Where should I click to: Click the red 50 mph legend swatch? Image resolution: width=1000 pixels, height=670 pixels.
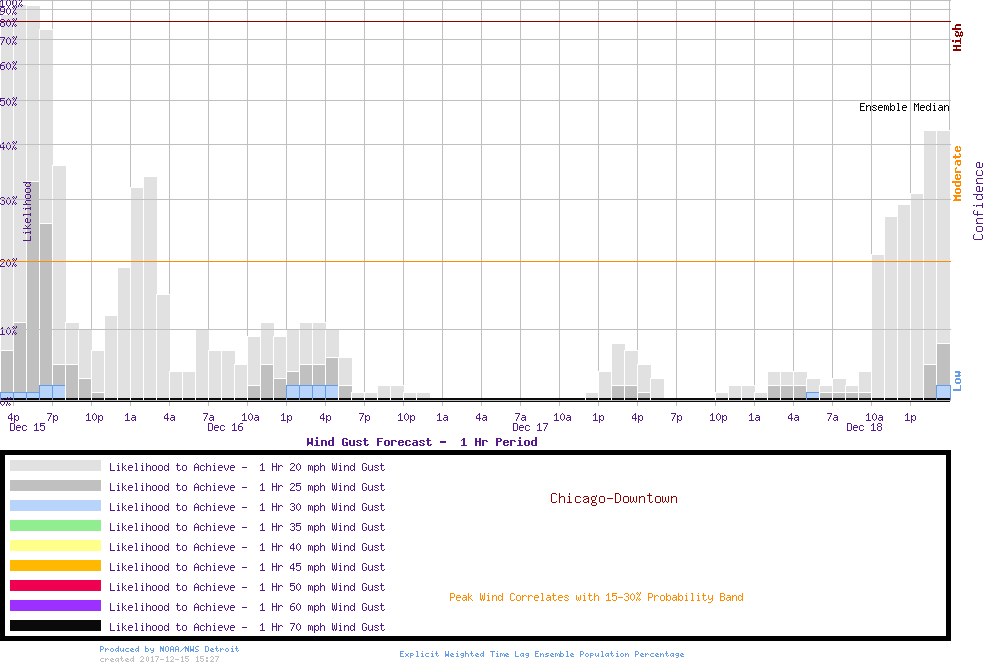tap(55, 586)
